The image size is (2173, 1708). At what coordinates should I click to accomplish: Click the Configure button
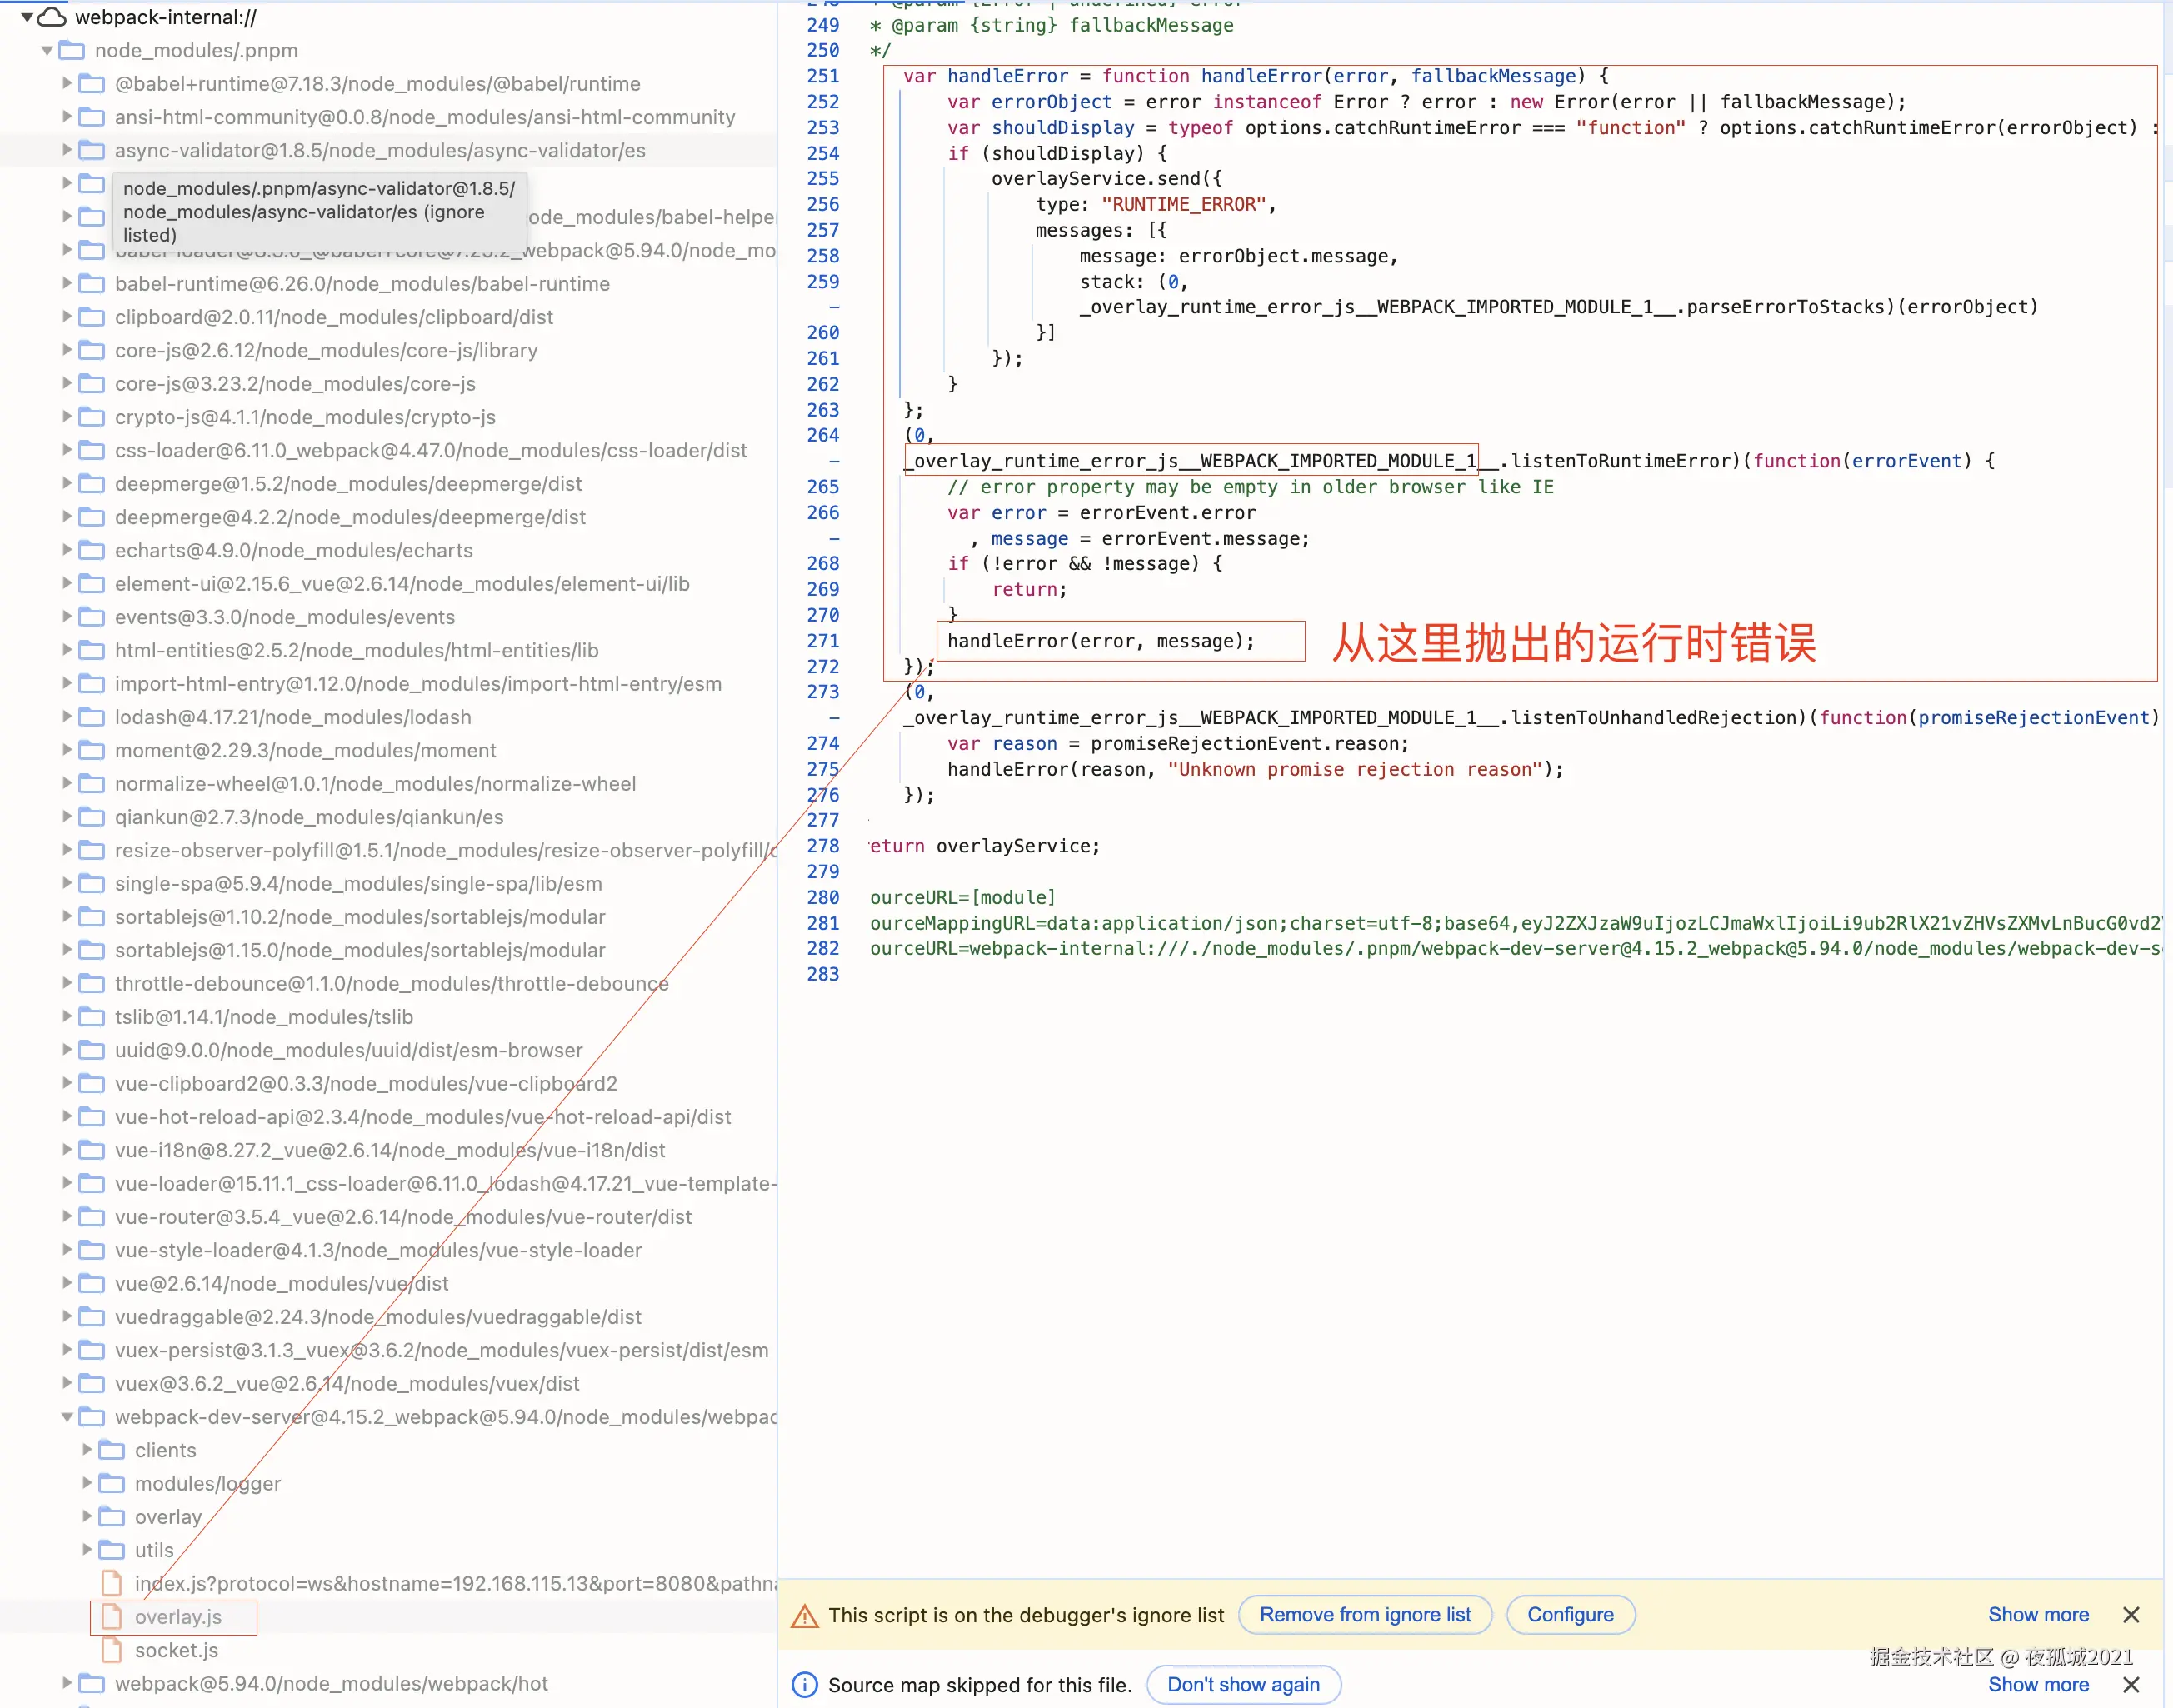tap(1569, 1615)
